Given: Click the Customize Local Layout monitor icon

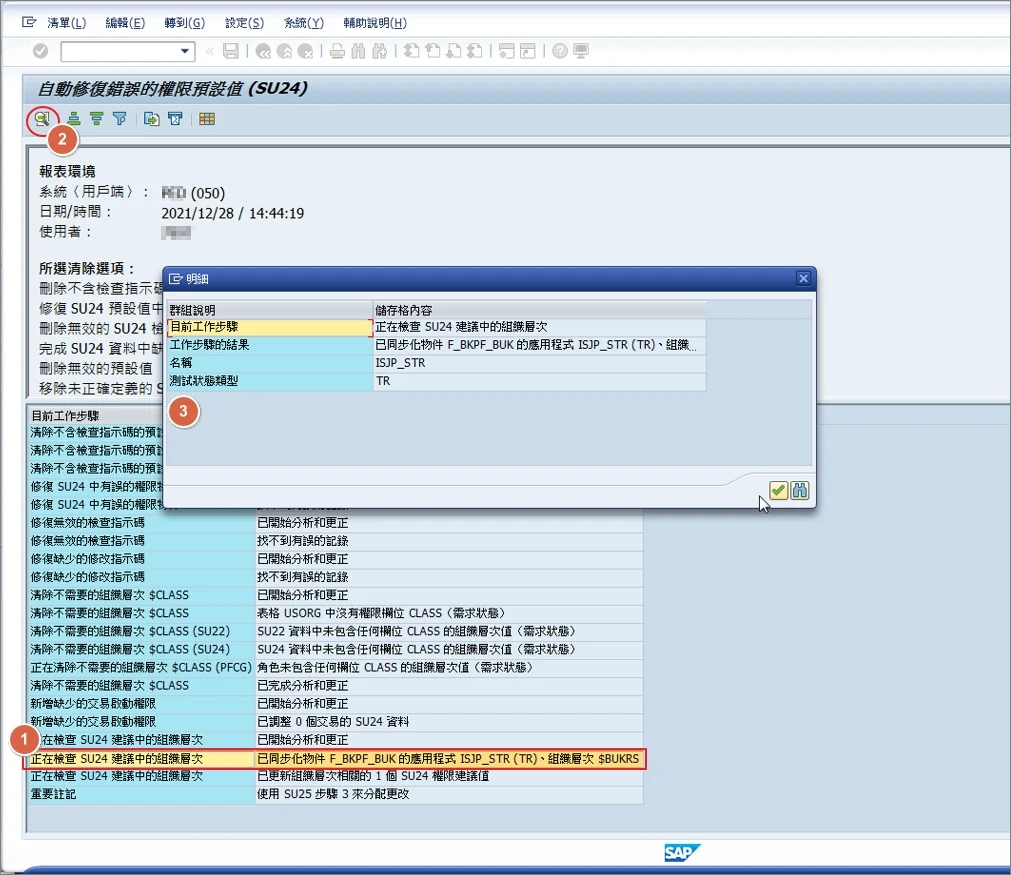Looking at the screenshot, I should [581, 51].
